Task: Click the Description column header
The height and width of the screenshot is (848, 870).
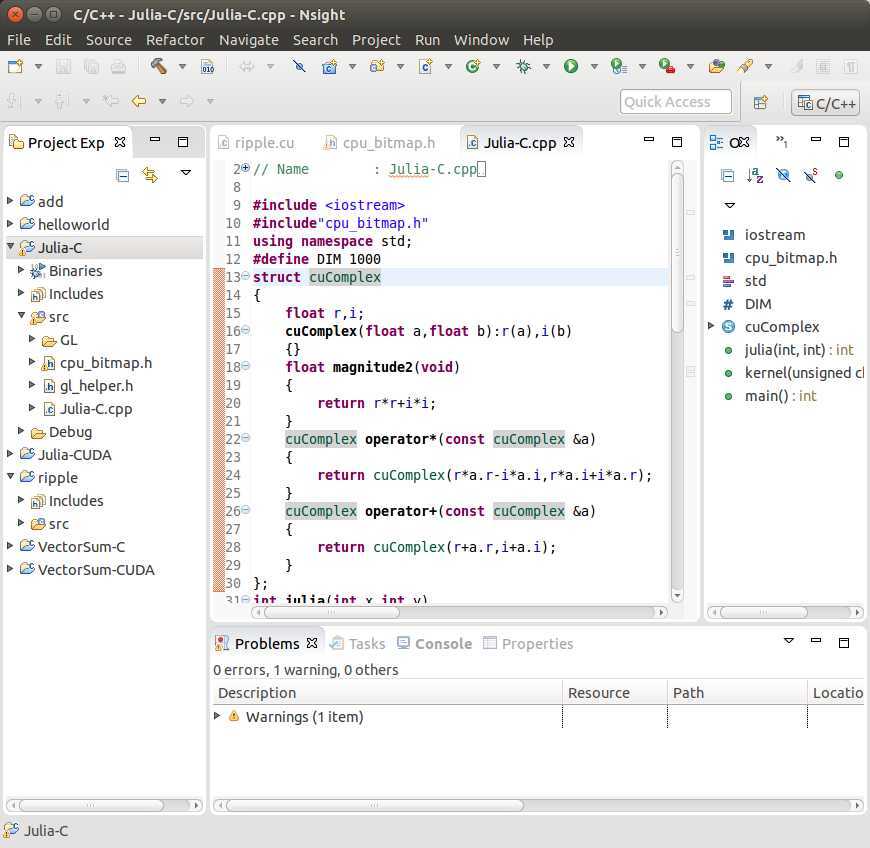Action: coord(387,693)
